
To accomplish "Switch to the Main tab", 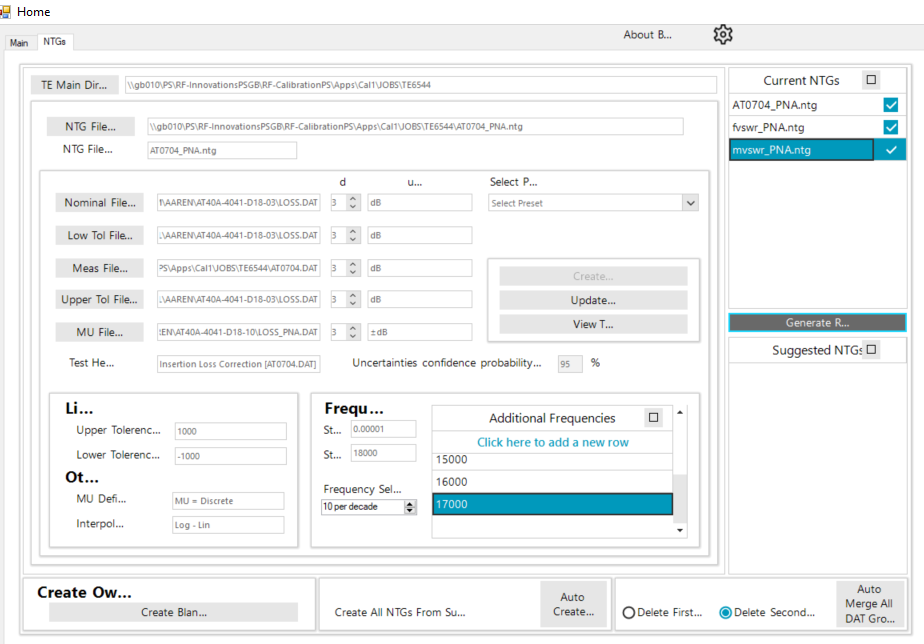I will pos(19,43).
